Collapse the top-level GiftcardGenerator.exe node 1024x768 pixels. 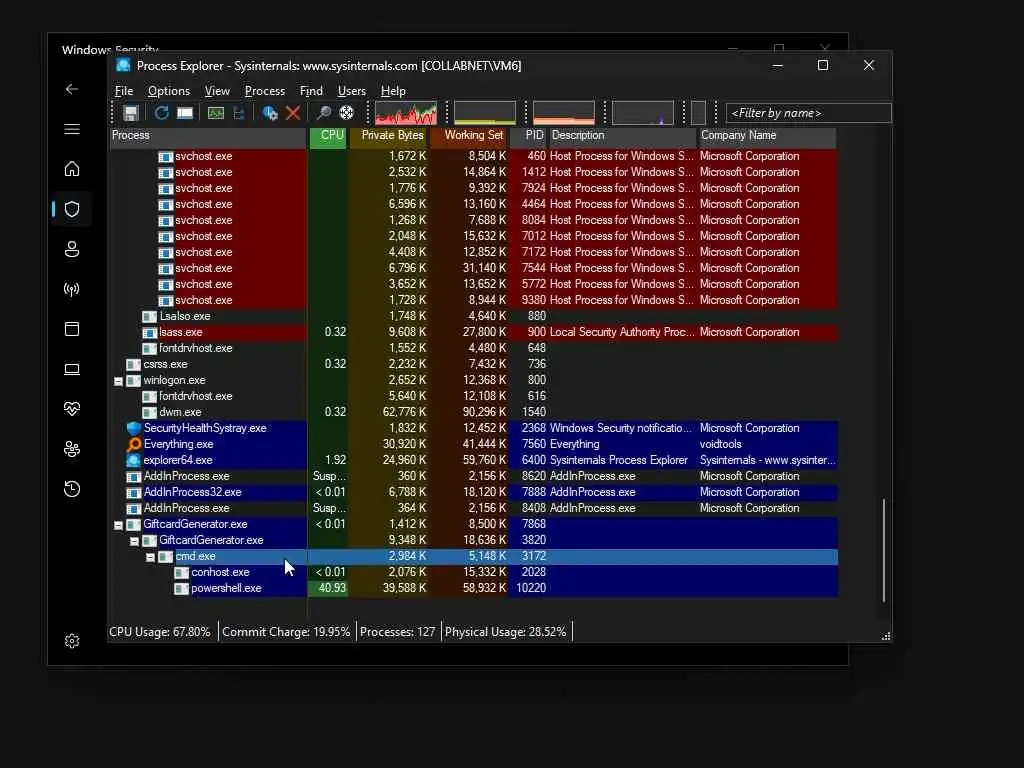click(x=118, y=525)
